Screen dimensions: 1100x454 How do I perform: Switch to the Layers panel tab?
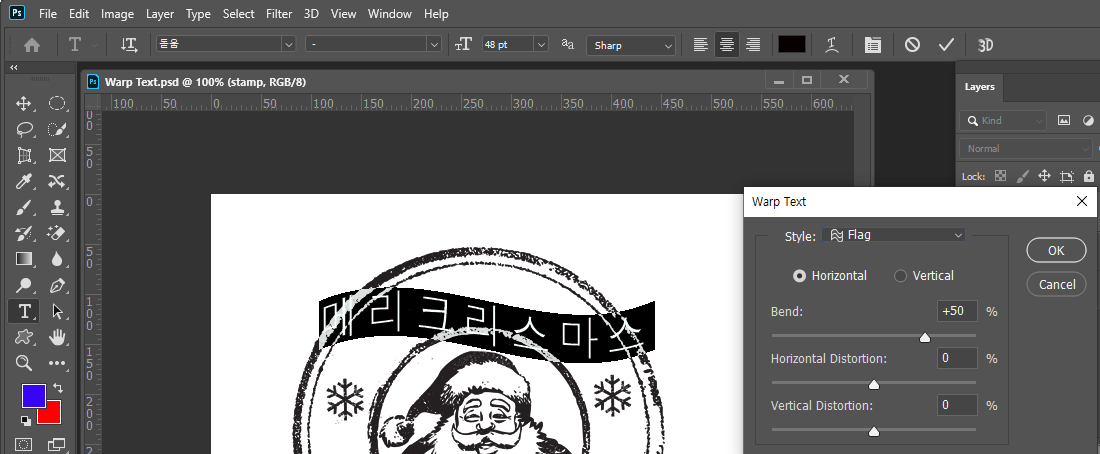coord(979,87)
